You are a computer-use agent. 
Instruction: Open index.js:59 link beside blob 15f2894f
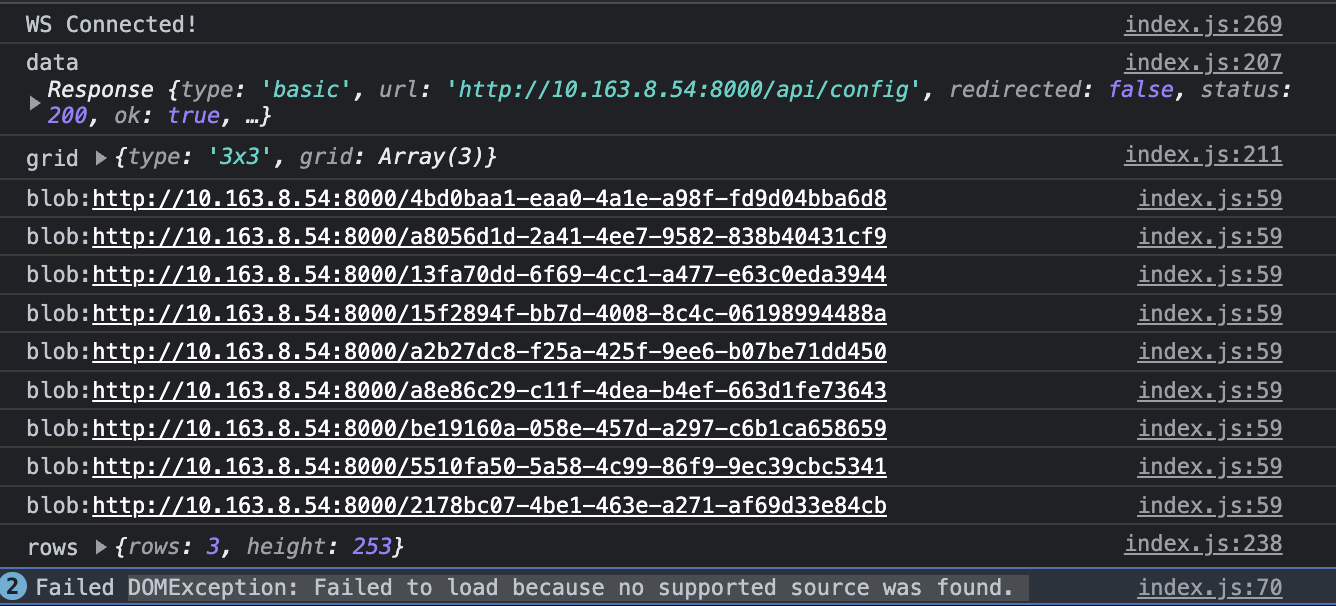click(1210, 314)
